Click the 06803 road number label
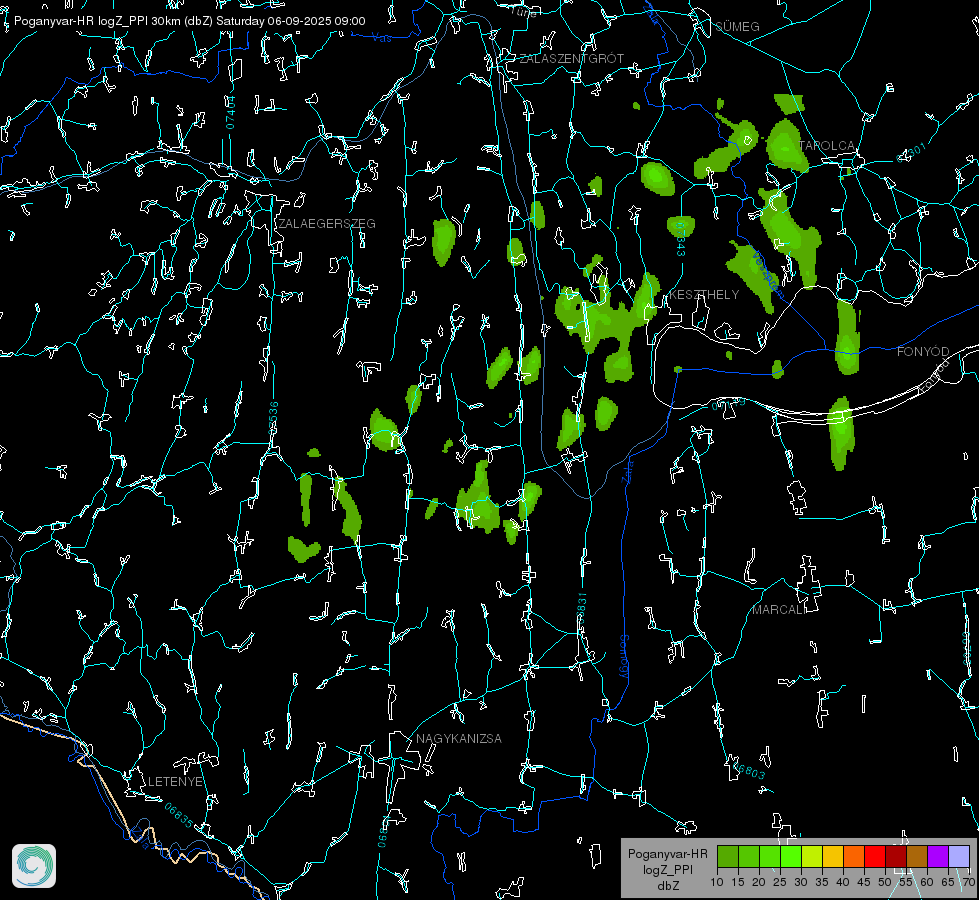The width and height of the screenshot is (979, 900). click(747, 769)
